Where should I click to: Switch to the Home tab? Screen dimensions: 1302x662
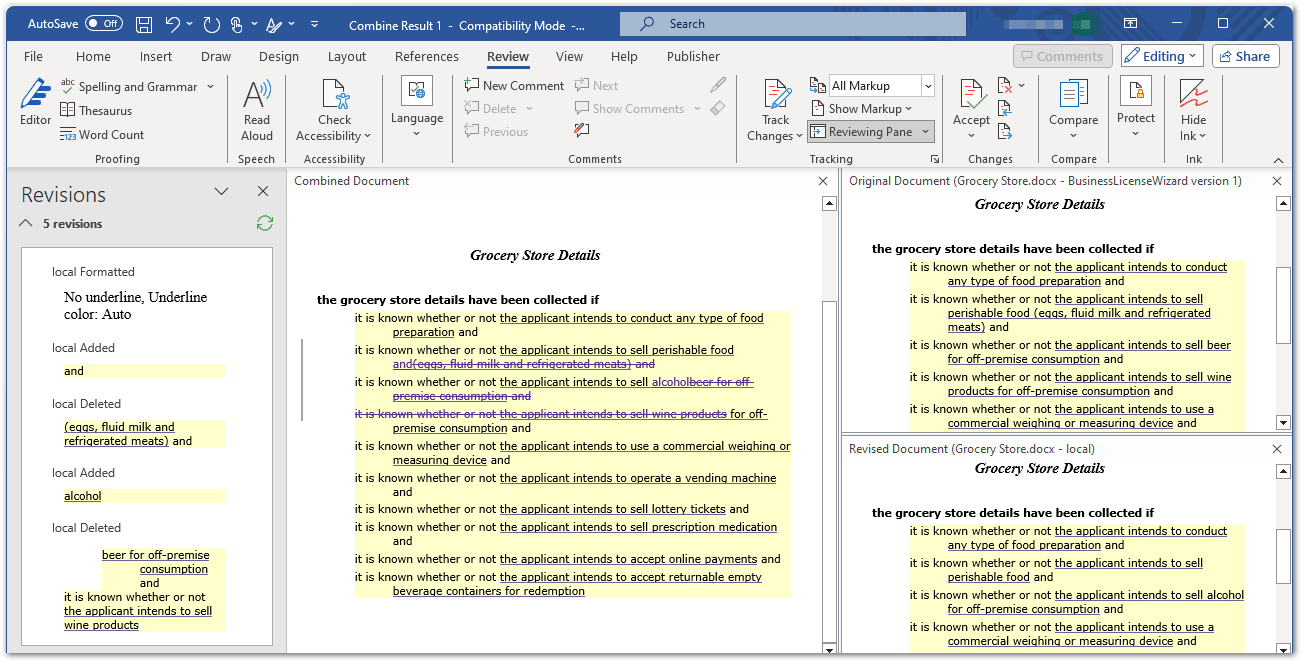[x=93, y=57]
